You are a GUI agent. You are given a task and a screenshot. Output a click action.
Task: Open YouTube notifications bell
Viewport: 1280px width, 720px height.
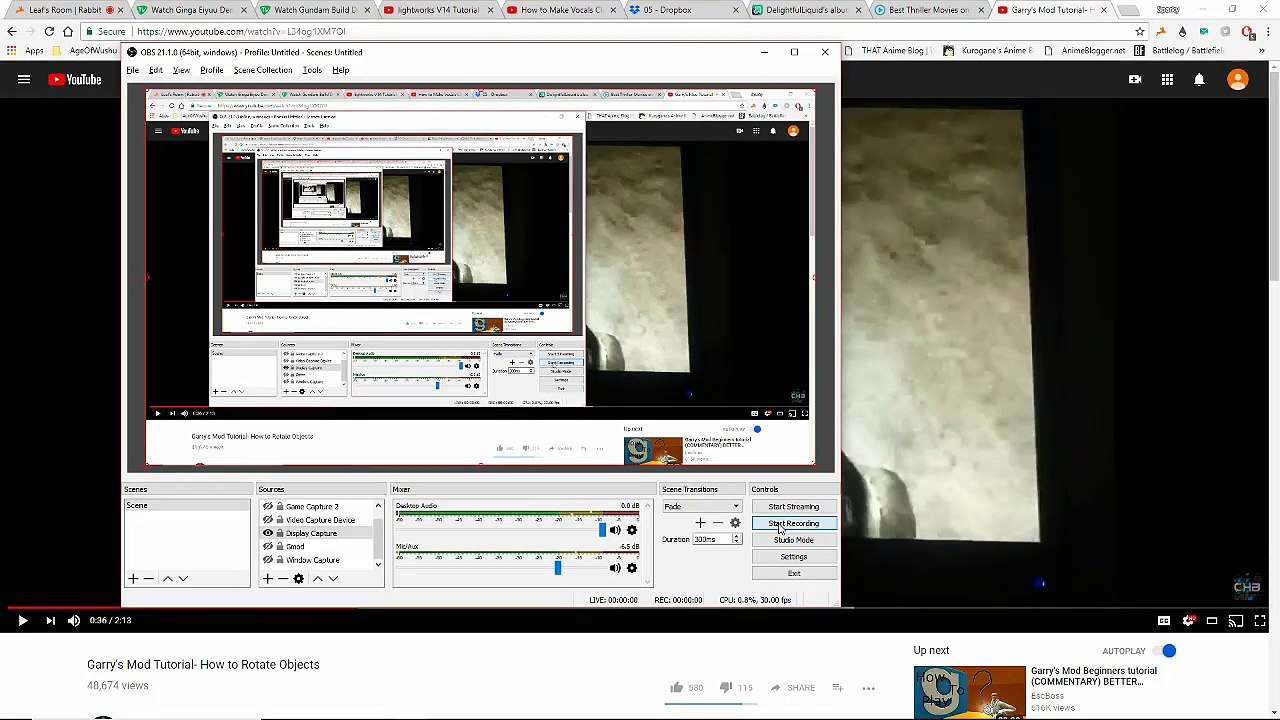click(x=1199, y=80)
